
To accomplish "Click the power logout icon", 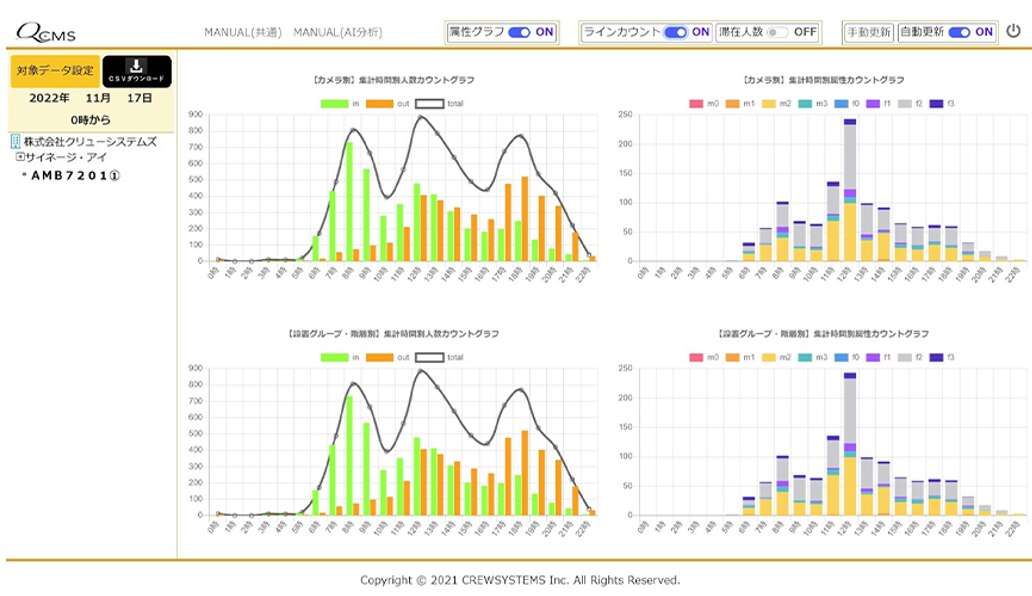I will [x=1013, y=31].
